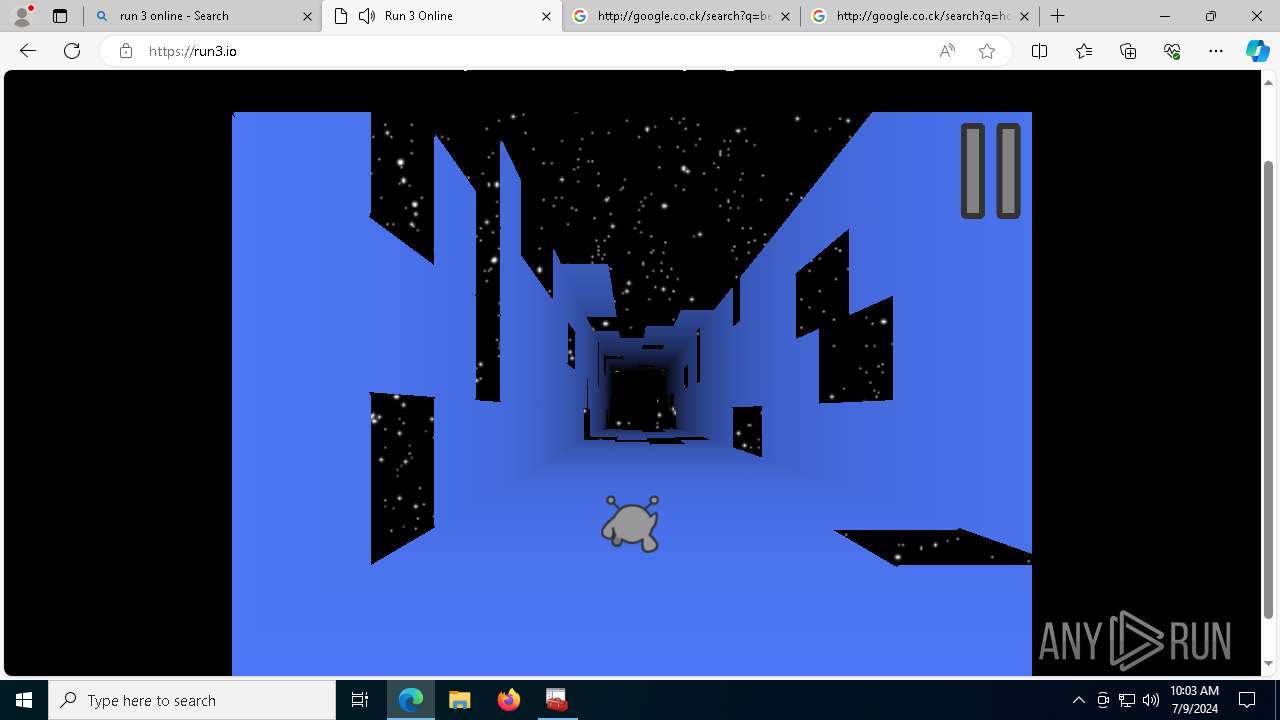Screen dimensions: 1280x720
Task: Open the Windows Start menu
Action: tap(24, 700)
